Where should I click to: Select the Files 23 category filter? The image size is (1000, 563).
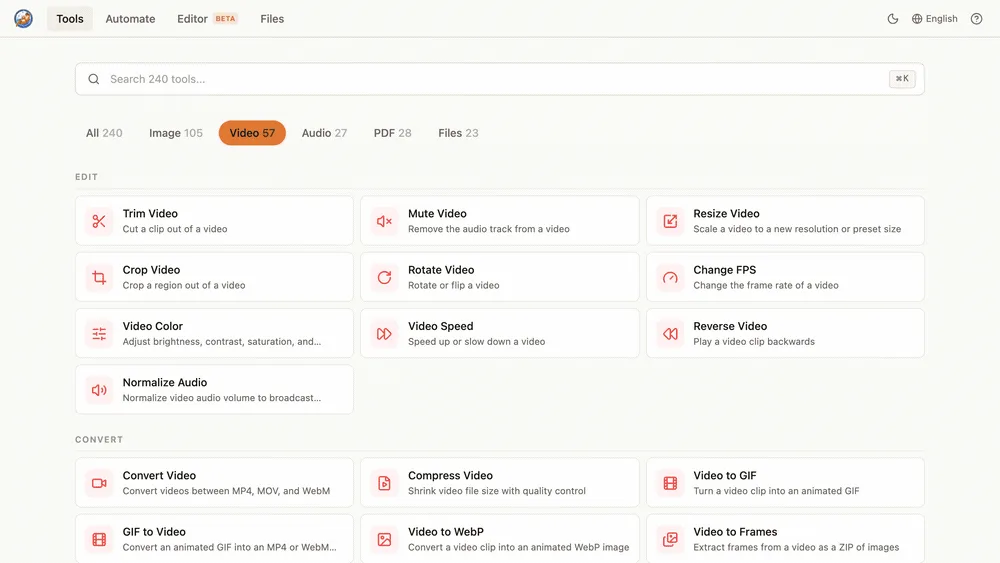458,133
